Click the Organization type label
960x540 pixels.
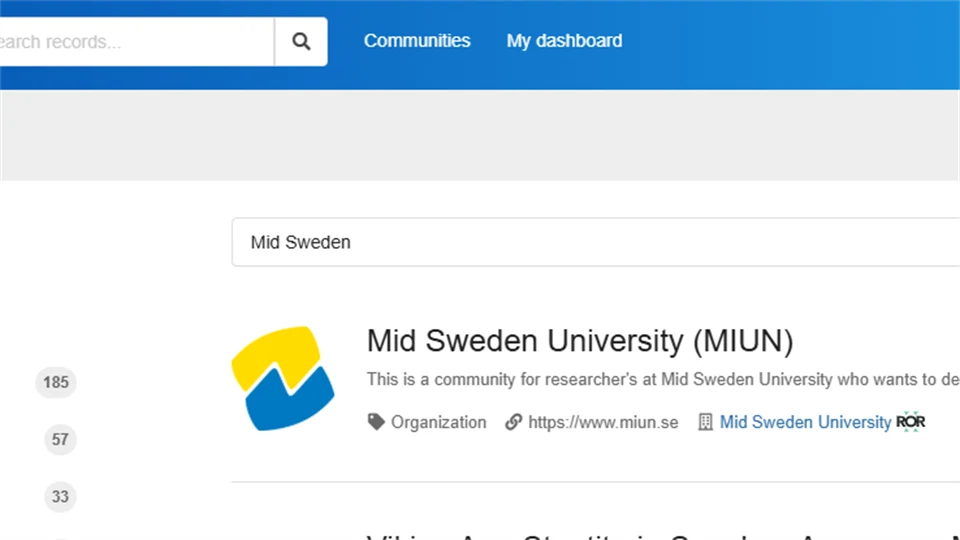point(438,422)
